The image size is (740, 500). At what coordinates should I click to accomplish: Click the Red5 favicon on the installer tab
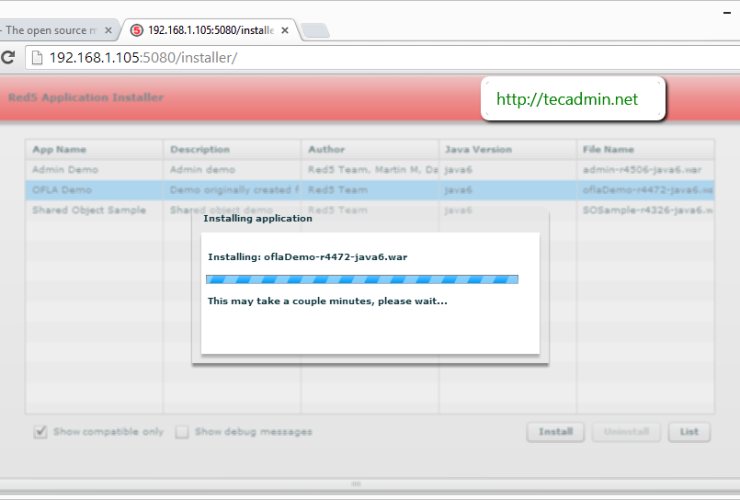(x=137, y=31)
